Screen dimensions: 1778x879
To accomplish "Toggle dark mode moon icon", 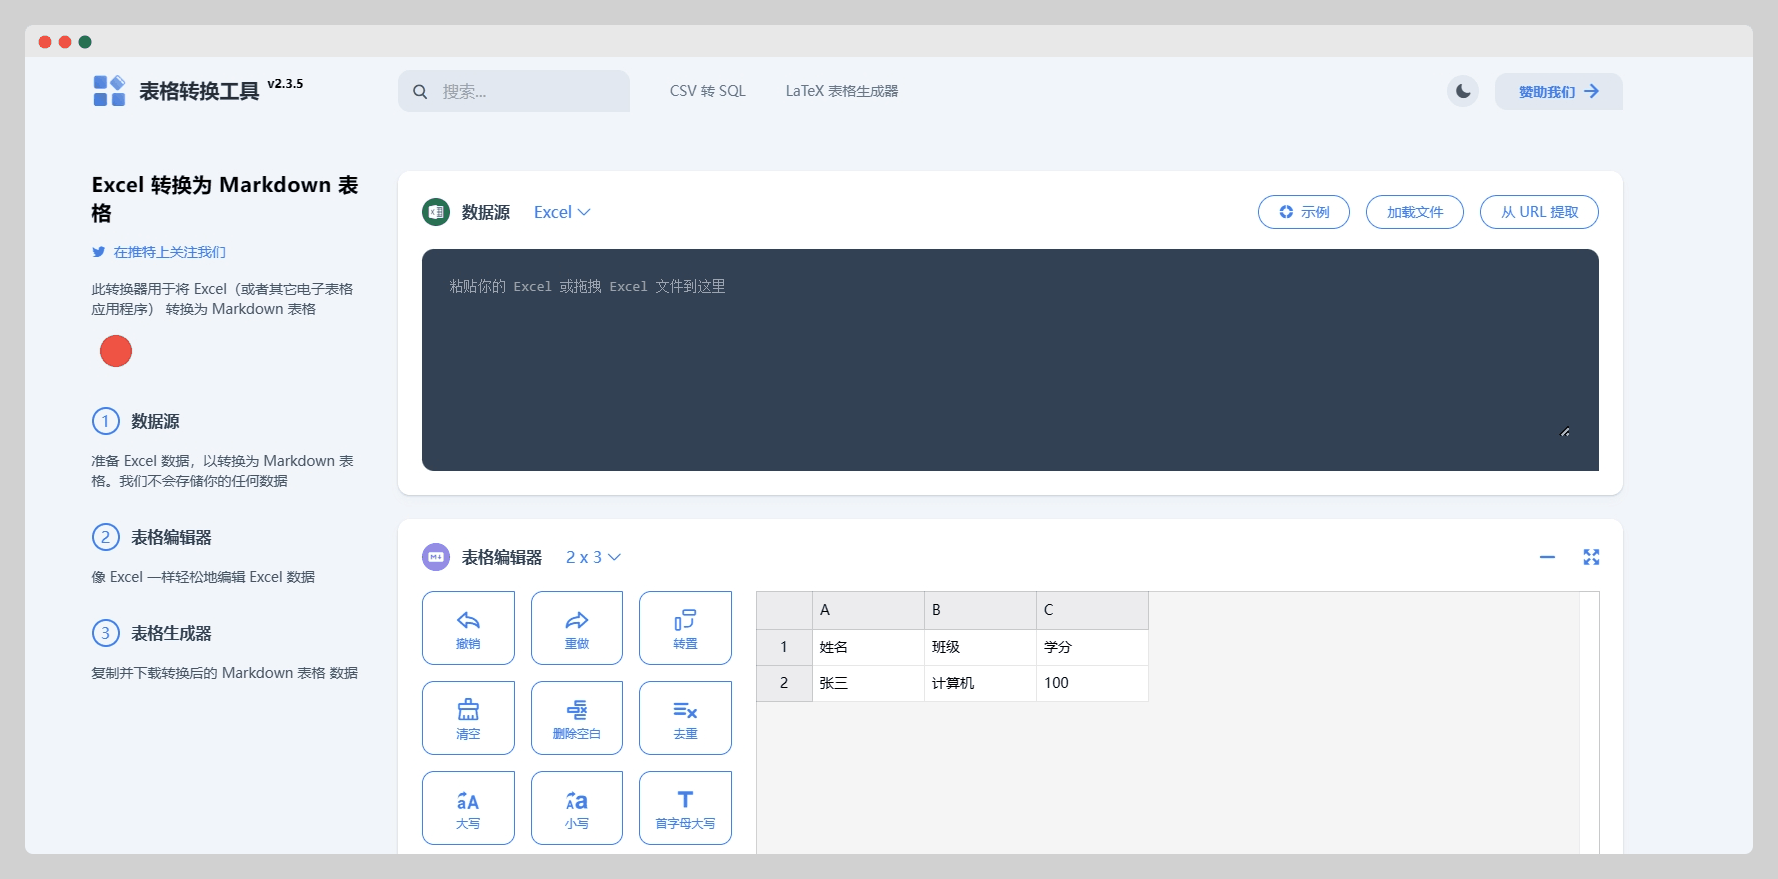I will point(1463,91).
